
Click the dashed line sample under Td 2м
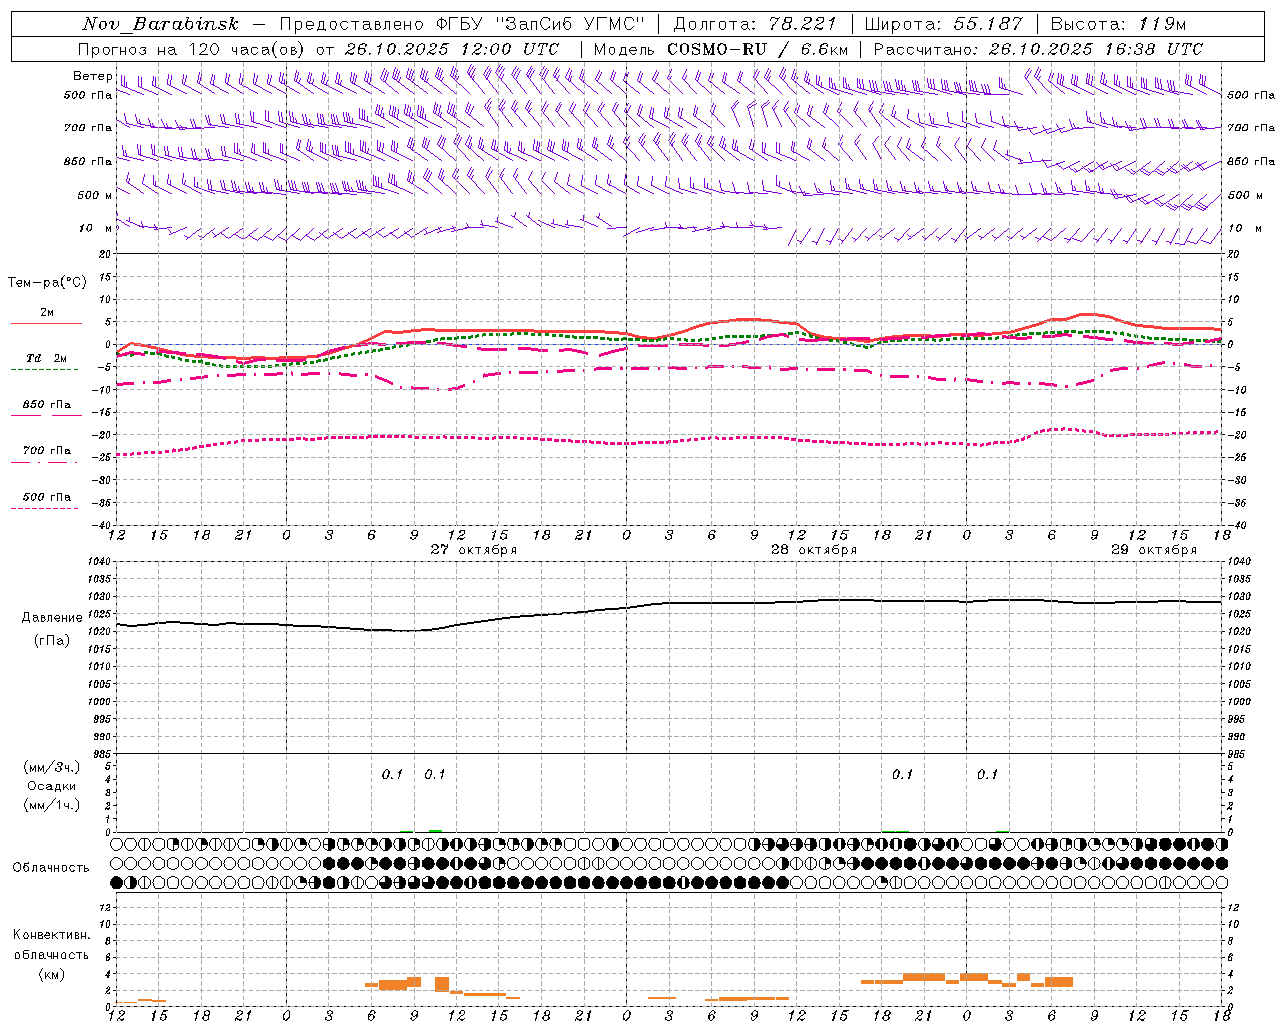pos(45,370)
